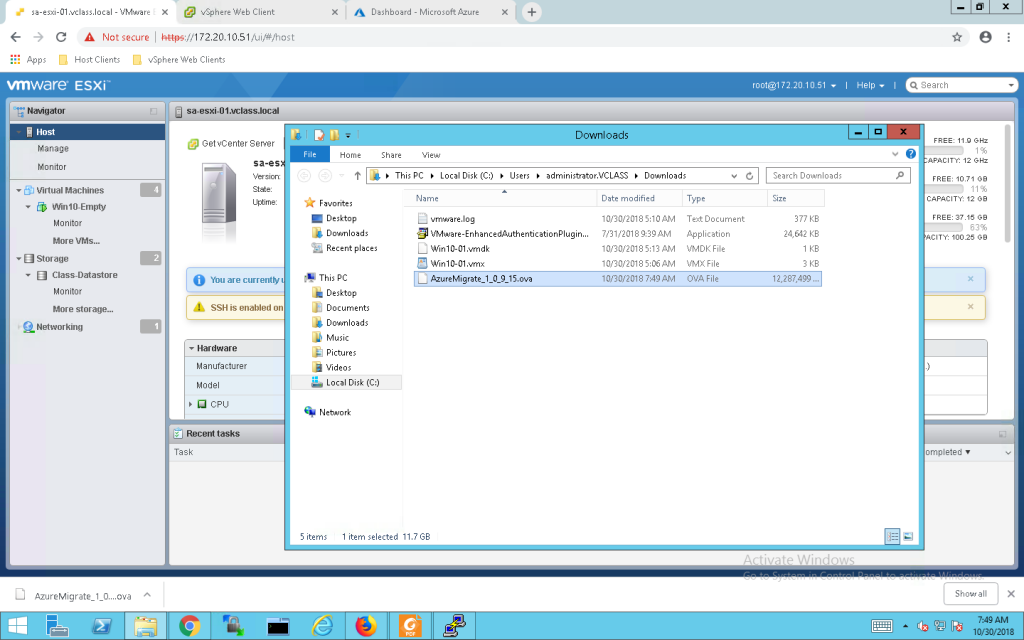Image resolution: width=1024 pixels, height=640 pixels.
Task: Switch Explorer to Details view
Action: 892,536
